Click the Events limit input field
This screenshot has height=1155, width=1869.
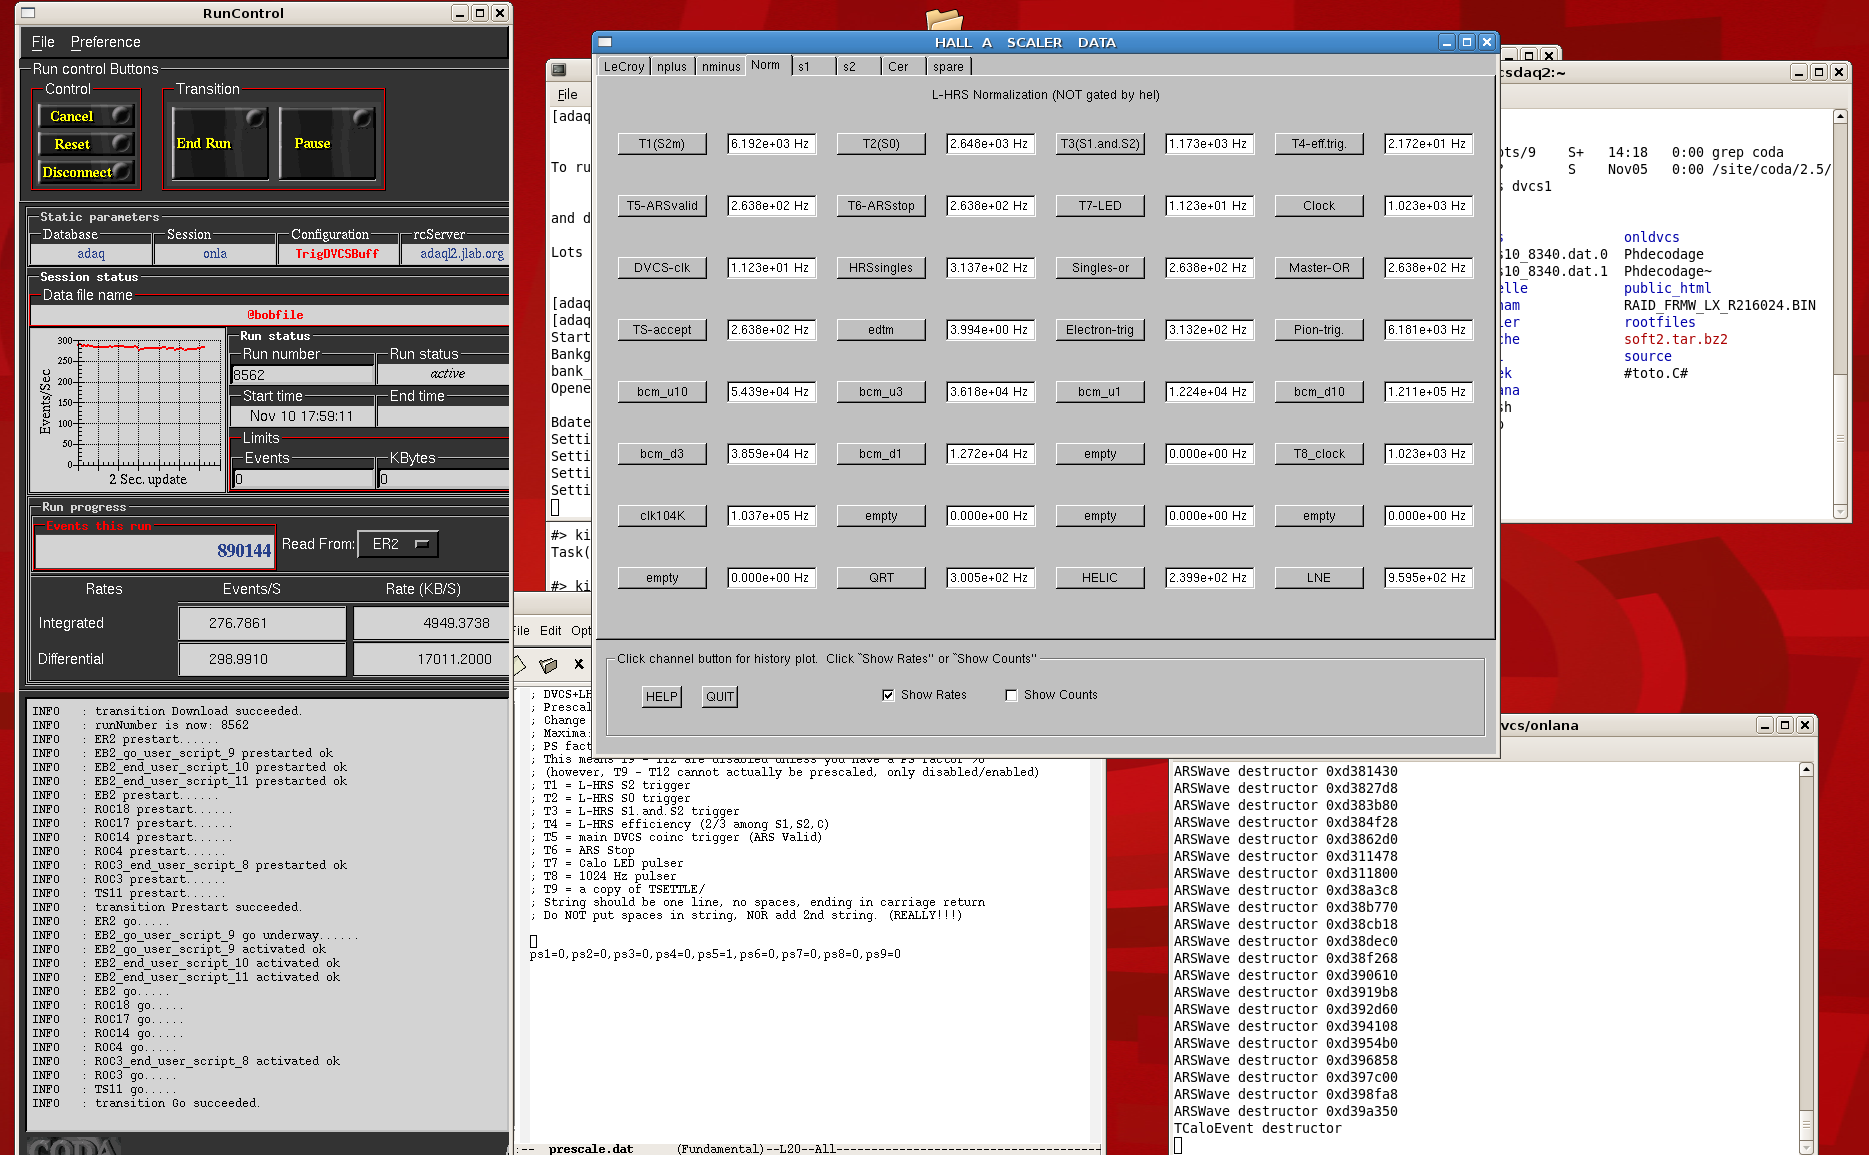[304, 479]
